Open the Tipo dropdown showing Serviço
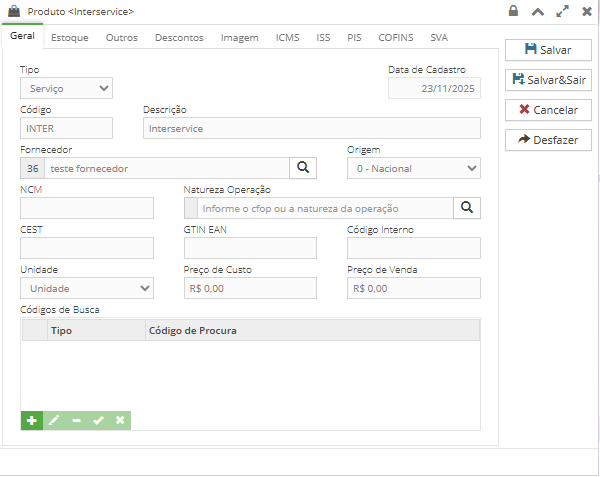This screenshot has height=477, width=600. (x=66, y=89)
